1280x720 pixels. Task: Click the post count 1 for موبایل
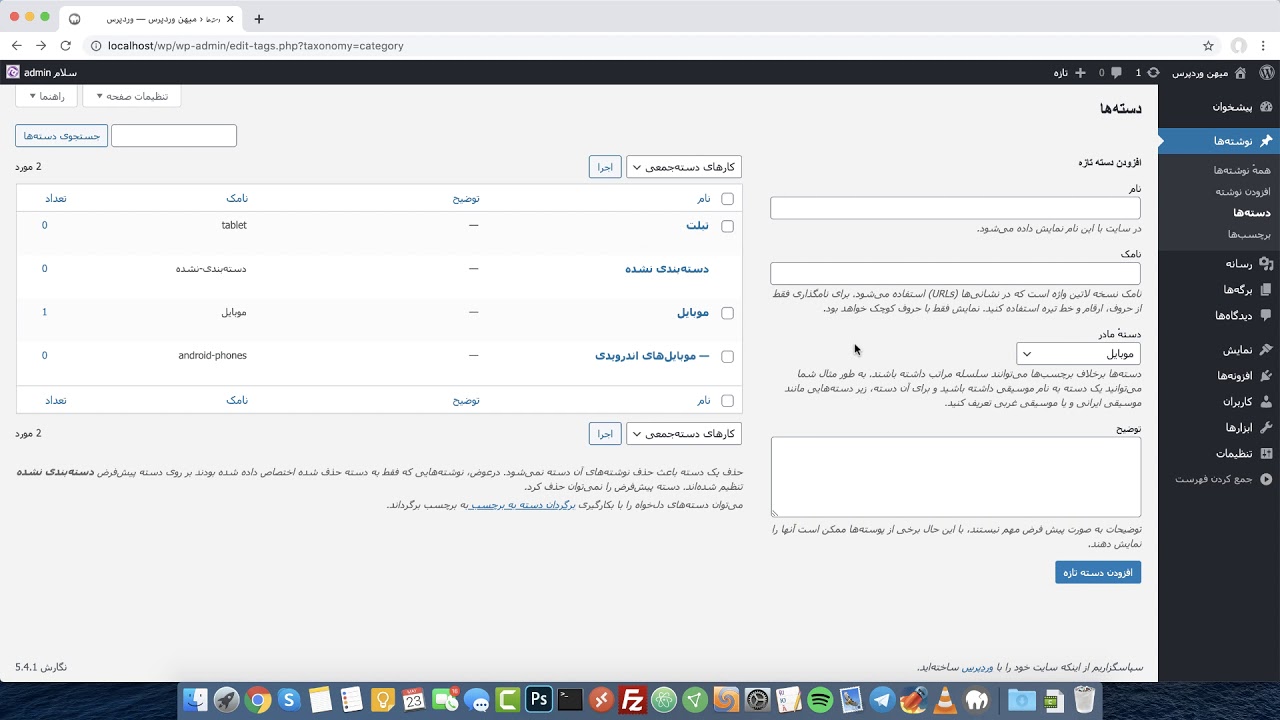44,312
